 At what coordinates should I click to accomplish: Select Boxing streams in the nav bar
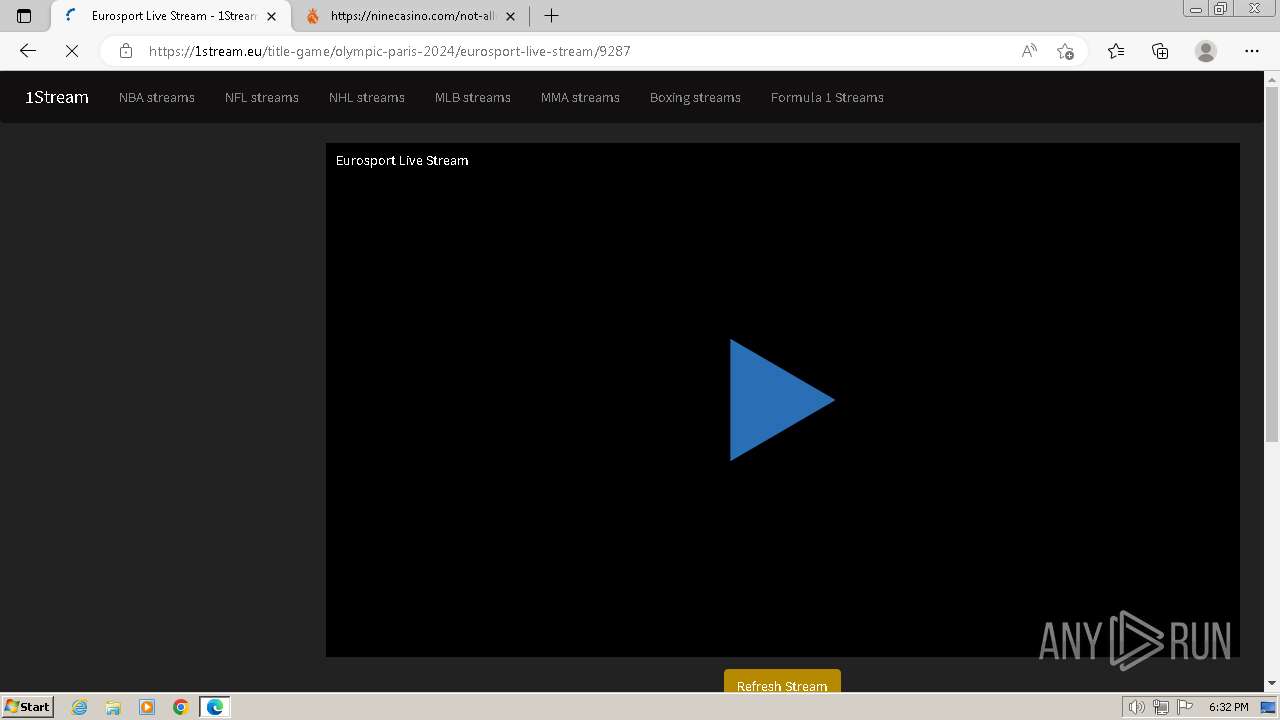coord(695,97)
